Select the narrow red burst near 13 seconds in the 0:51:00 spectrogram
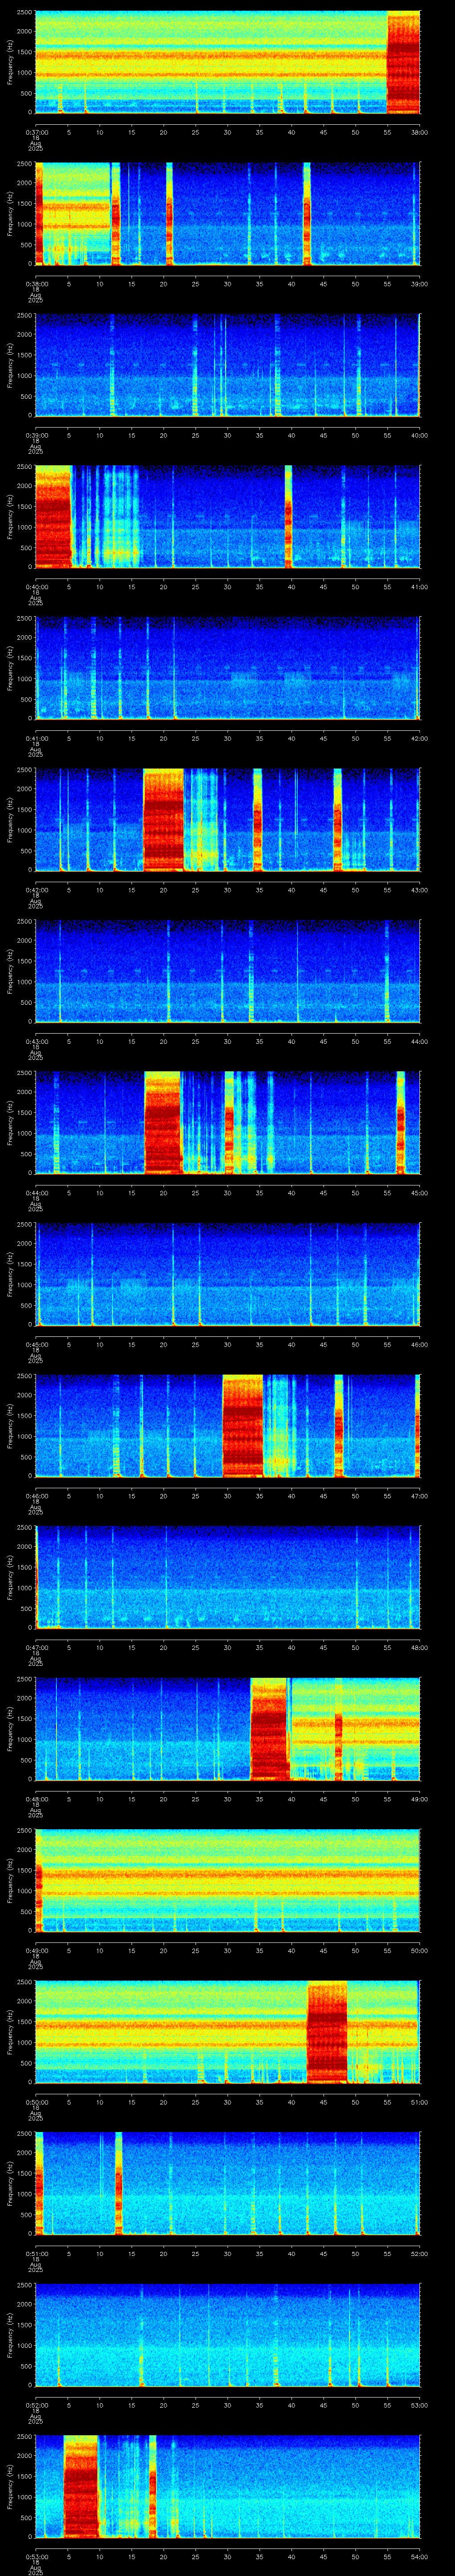 click(x=118, y=2183)
